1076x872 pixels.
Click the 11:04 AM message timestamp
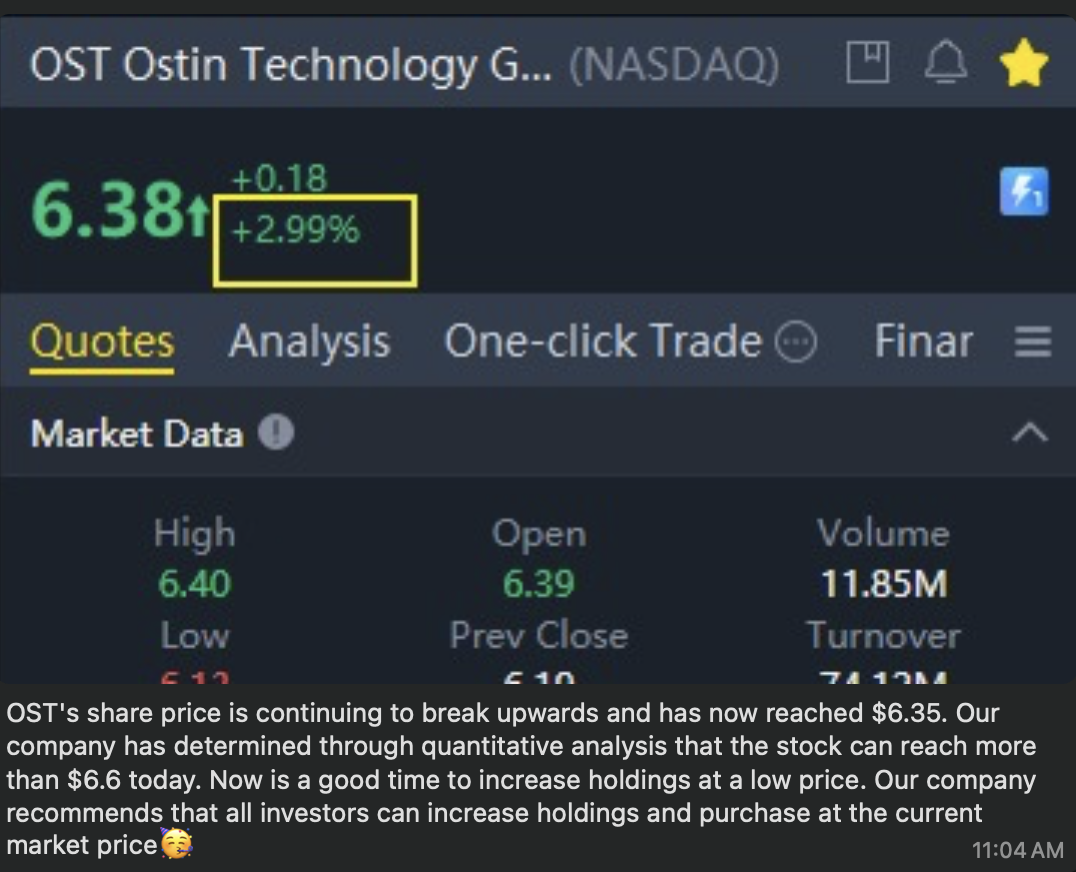click(1018, 850)
